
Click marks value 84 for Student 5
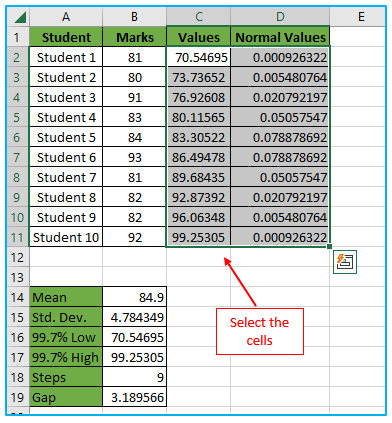click(x=134, y=137)
